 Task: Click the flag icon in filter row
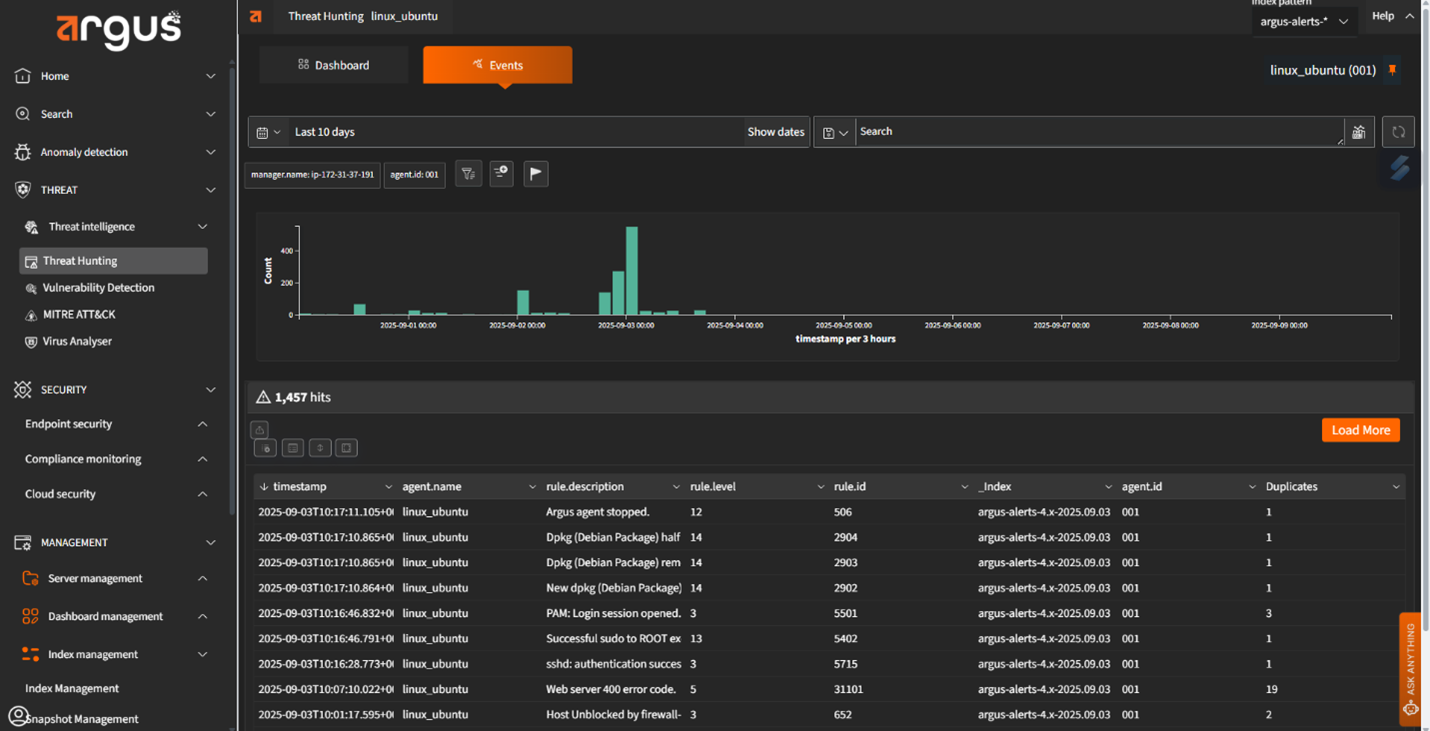click(x=536, y=174)
